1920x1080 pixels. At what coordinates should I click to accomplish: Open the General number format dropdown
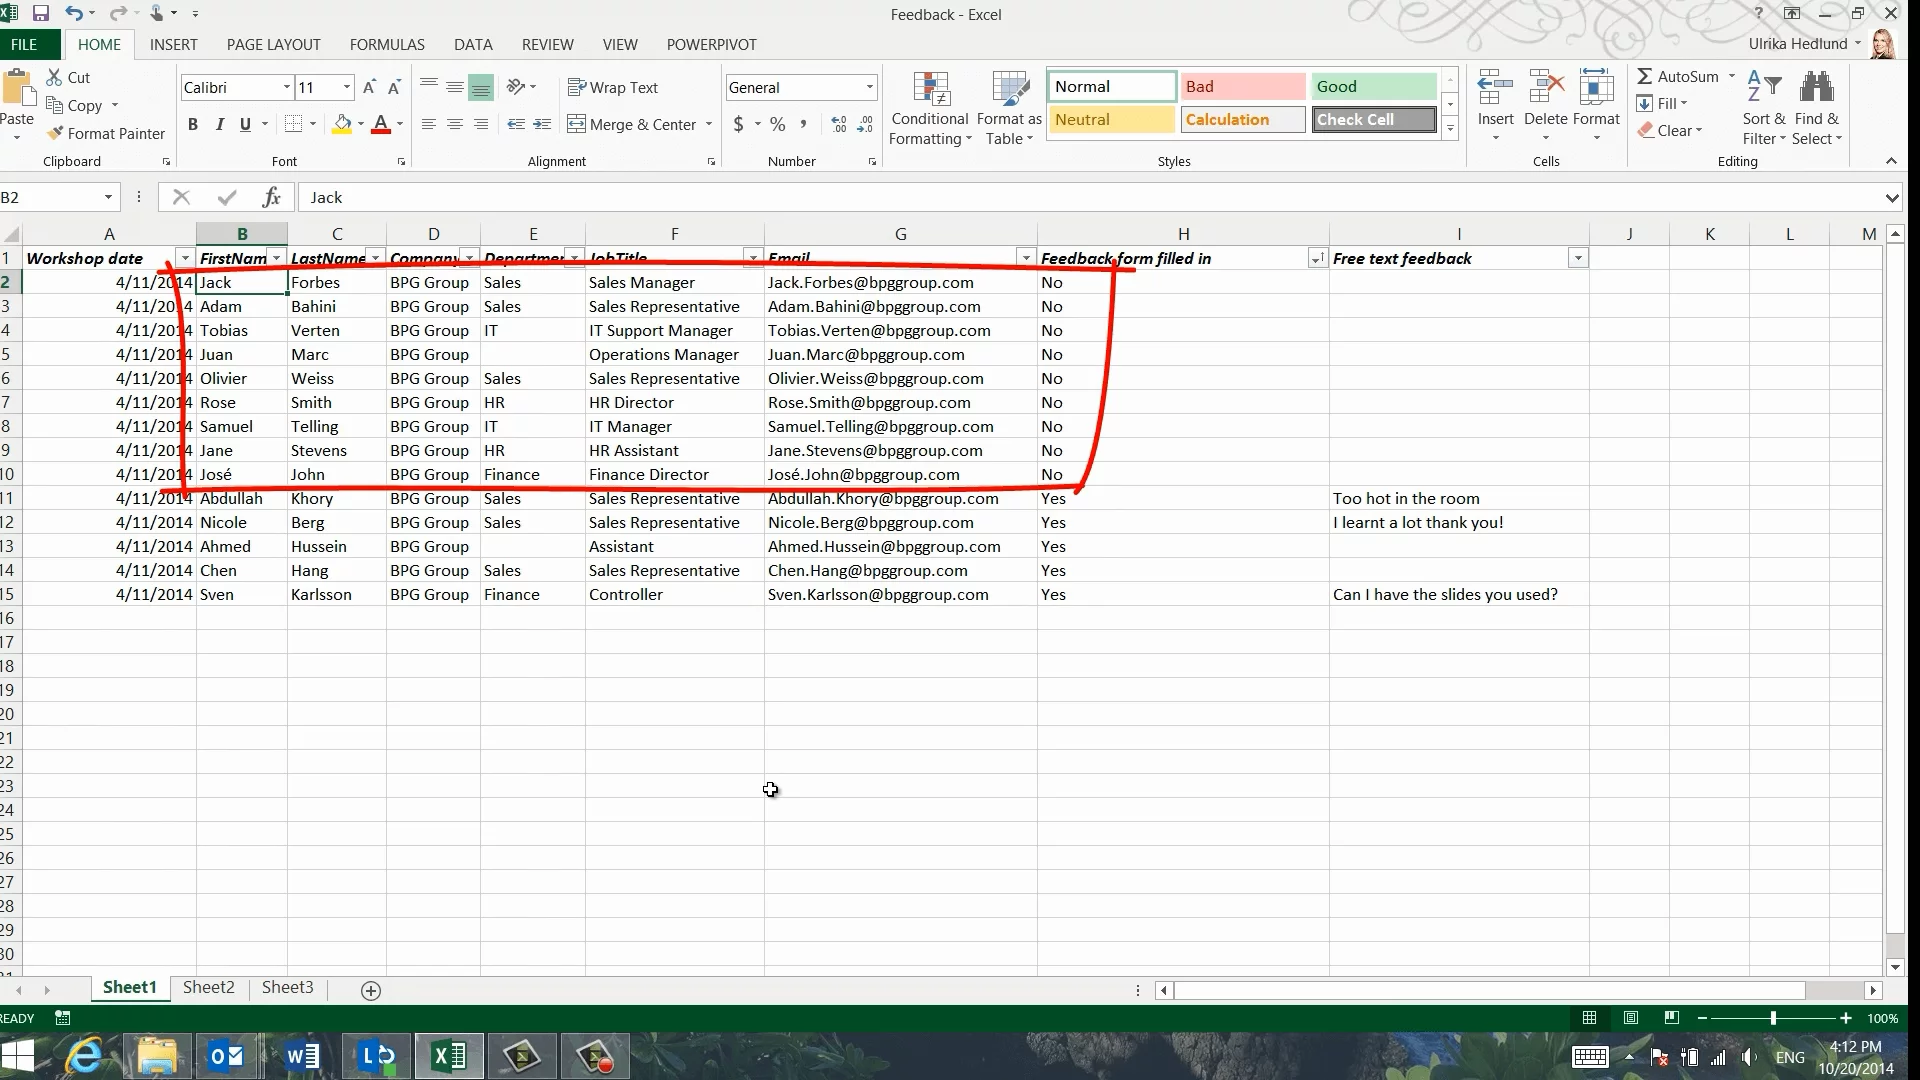[869, 88]
